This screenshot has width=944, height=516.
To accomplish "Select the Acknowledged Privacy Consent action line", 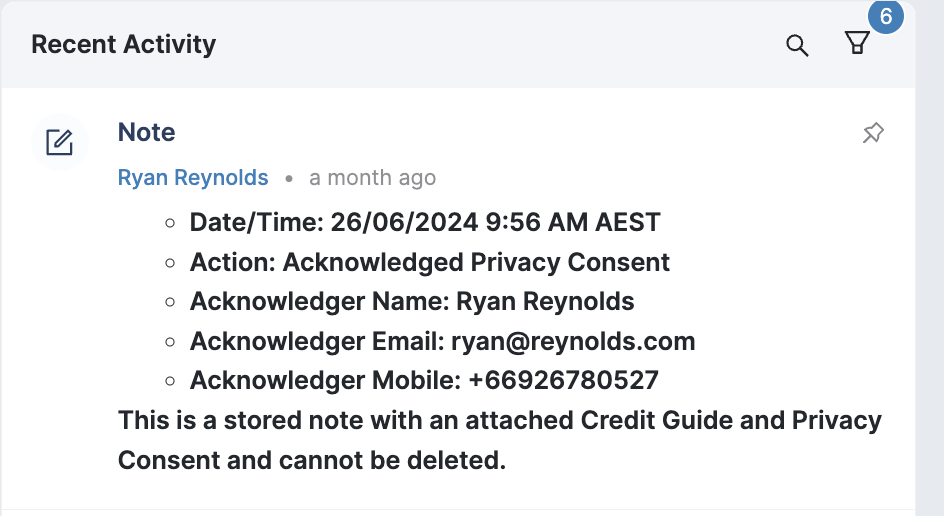I will click(430, 262).
